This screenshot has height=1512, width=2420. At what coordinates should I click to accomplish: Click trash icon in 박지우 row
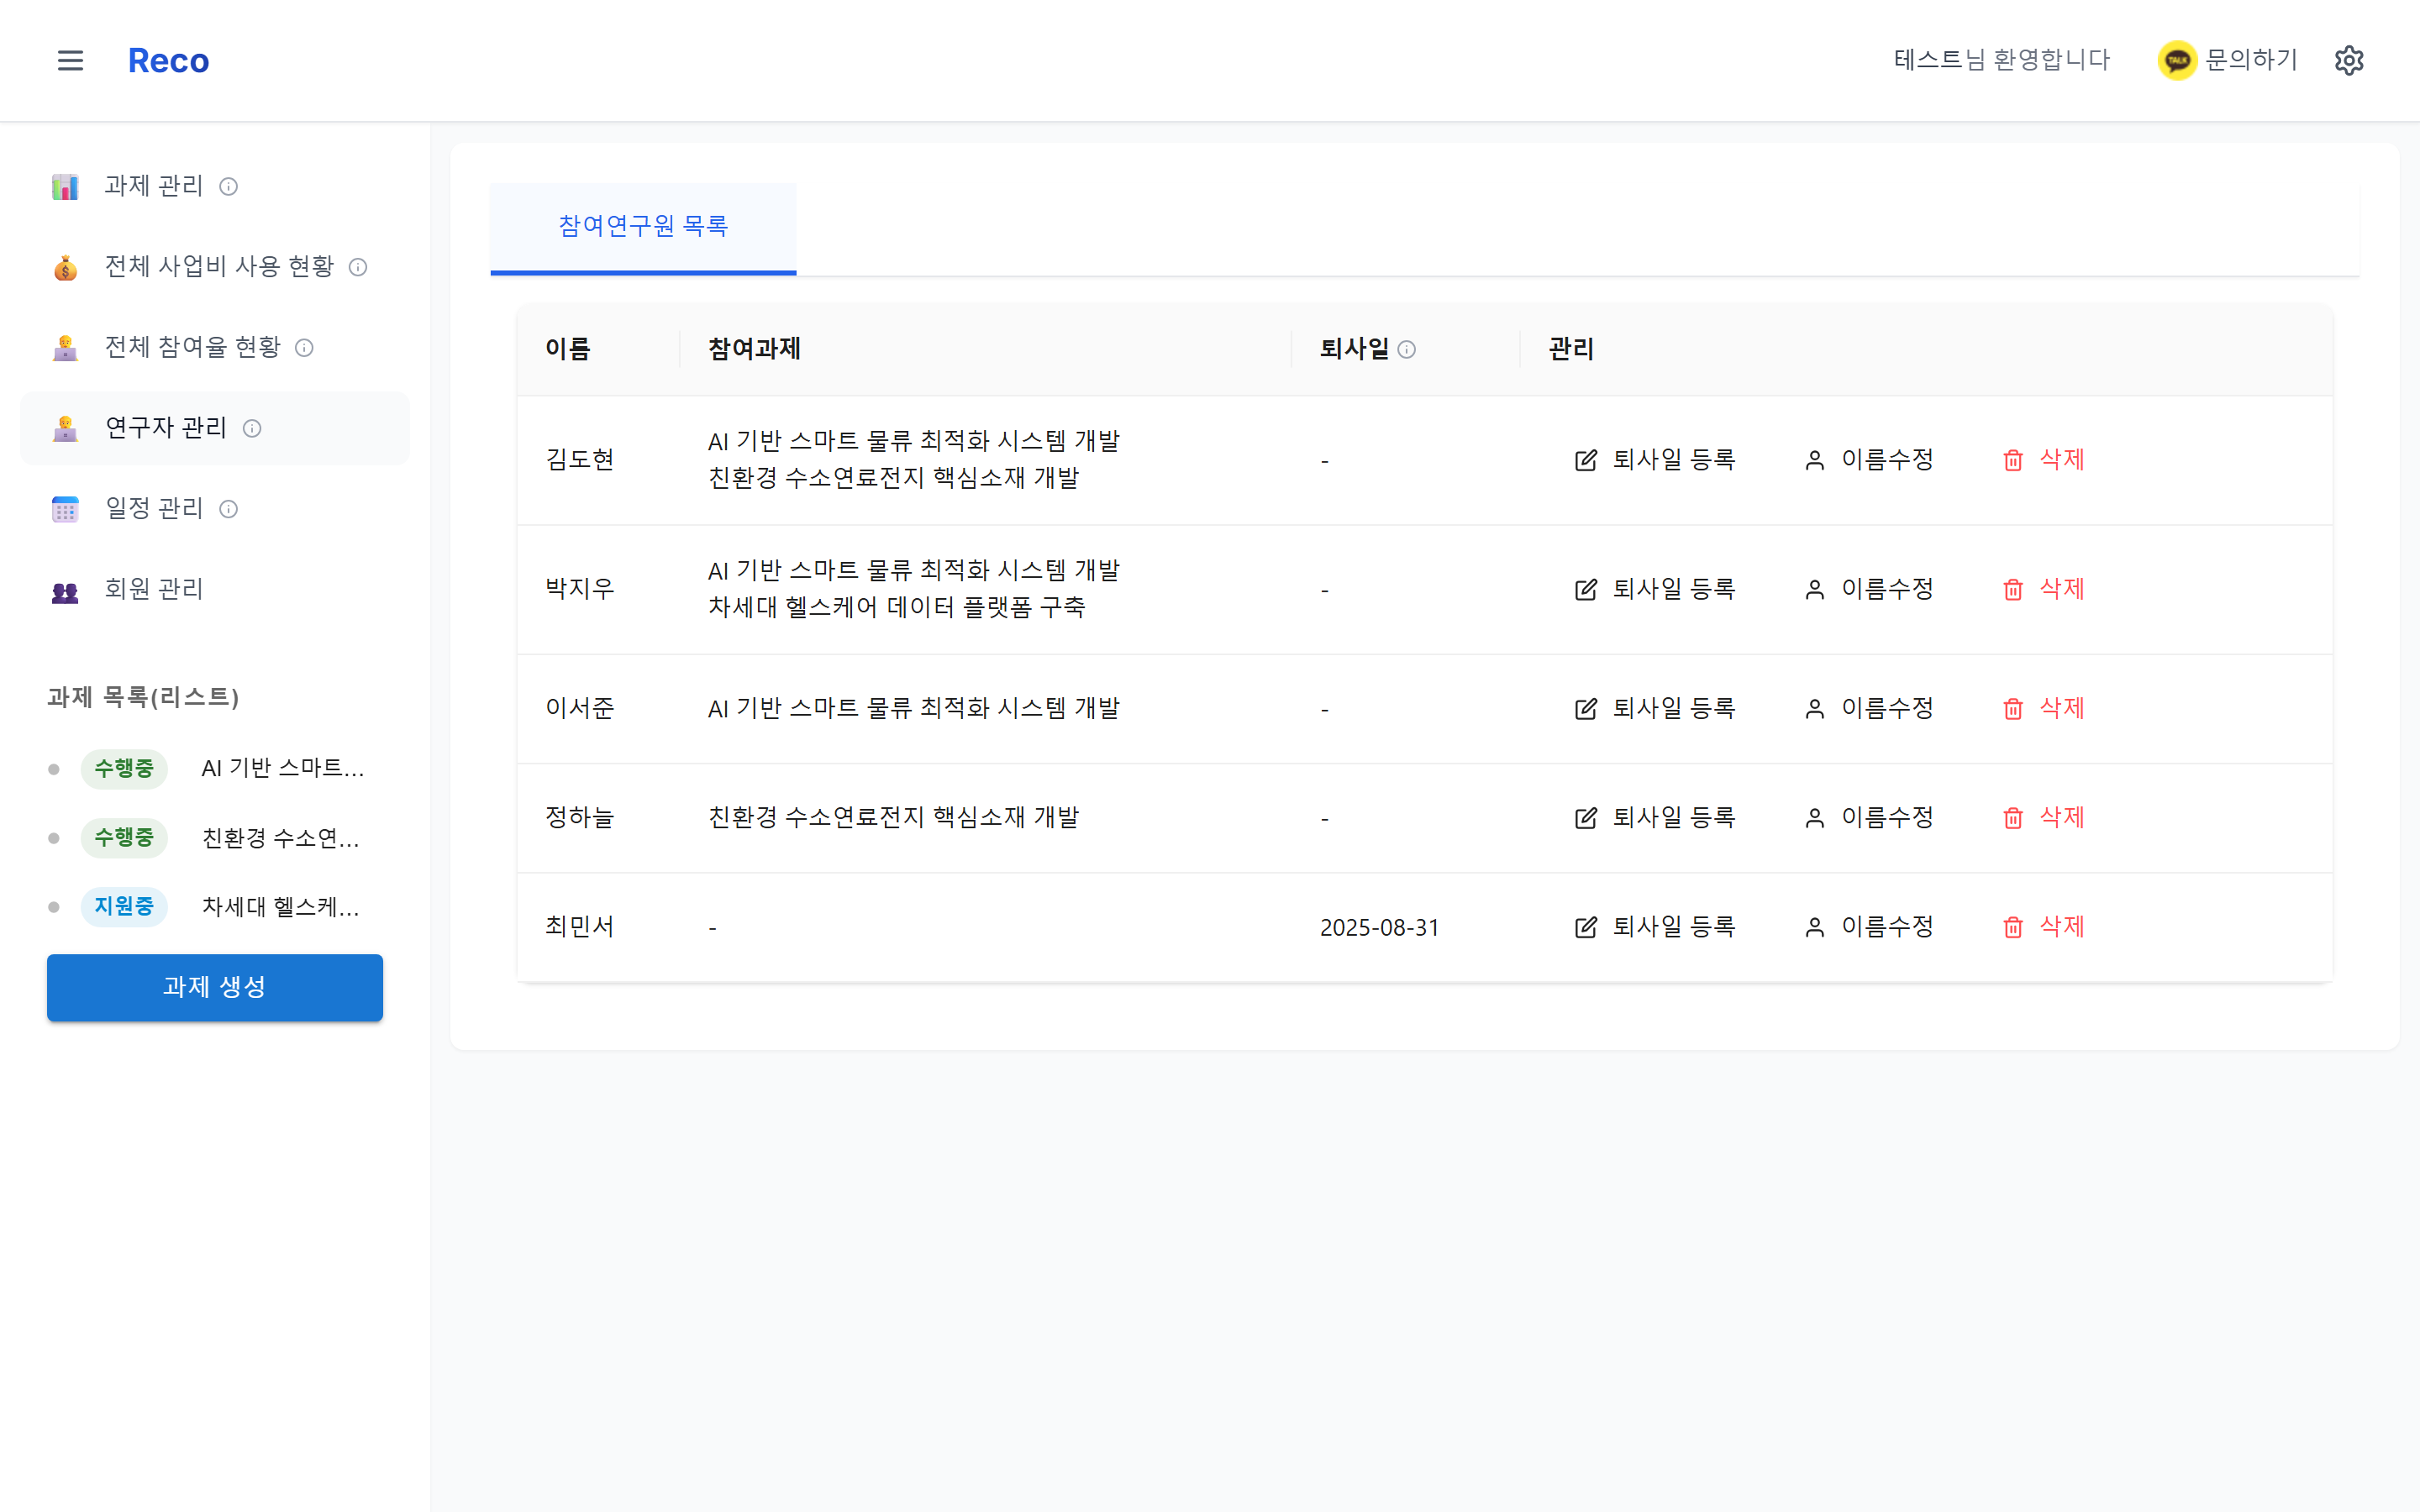coord(2013,589)
